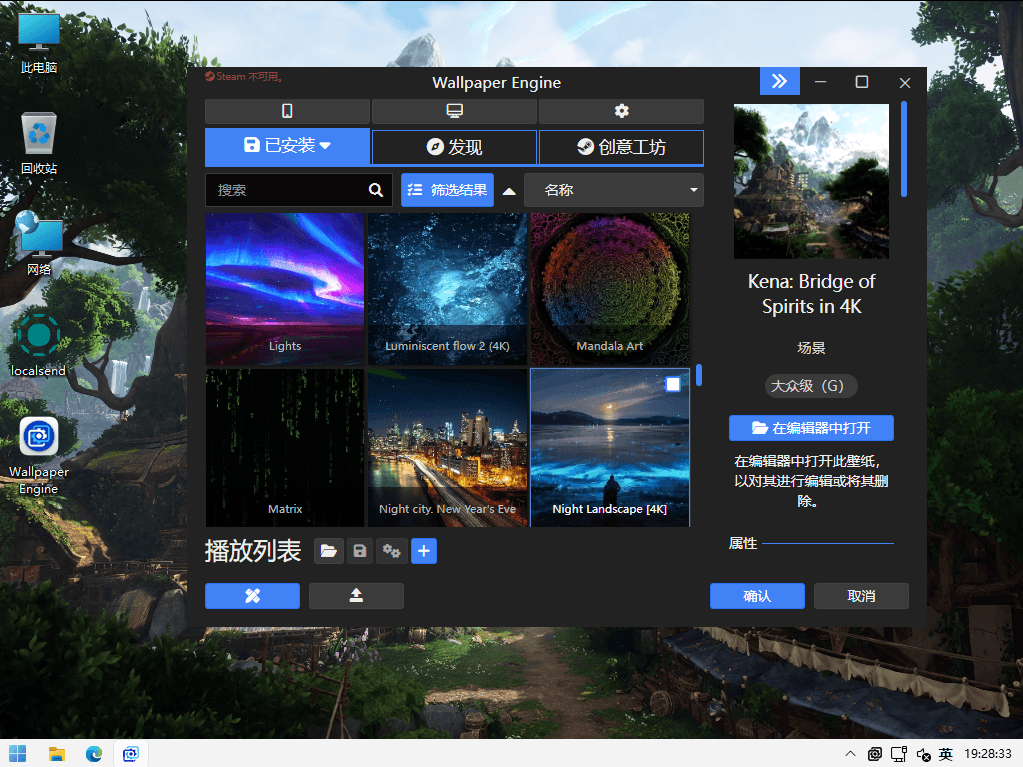Switch to the 发现 discover tab
Image resolution: width=1023 pixels, height=767 pixels.
click(454, 147)
